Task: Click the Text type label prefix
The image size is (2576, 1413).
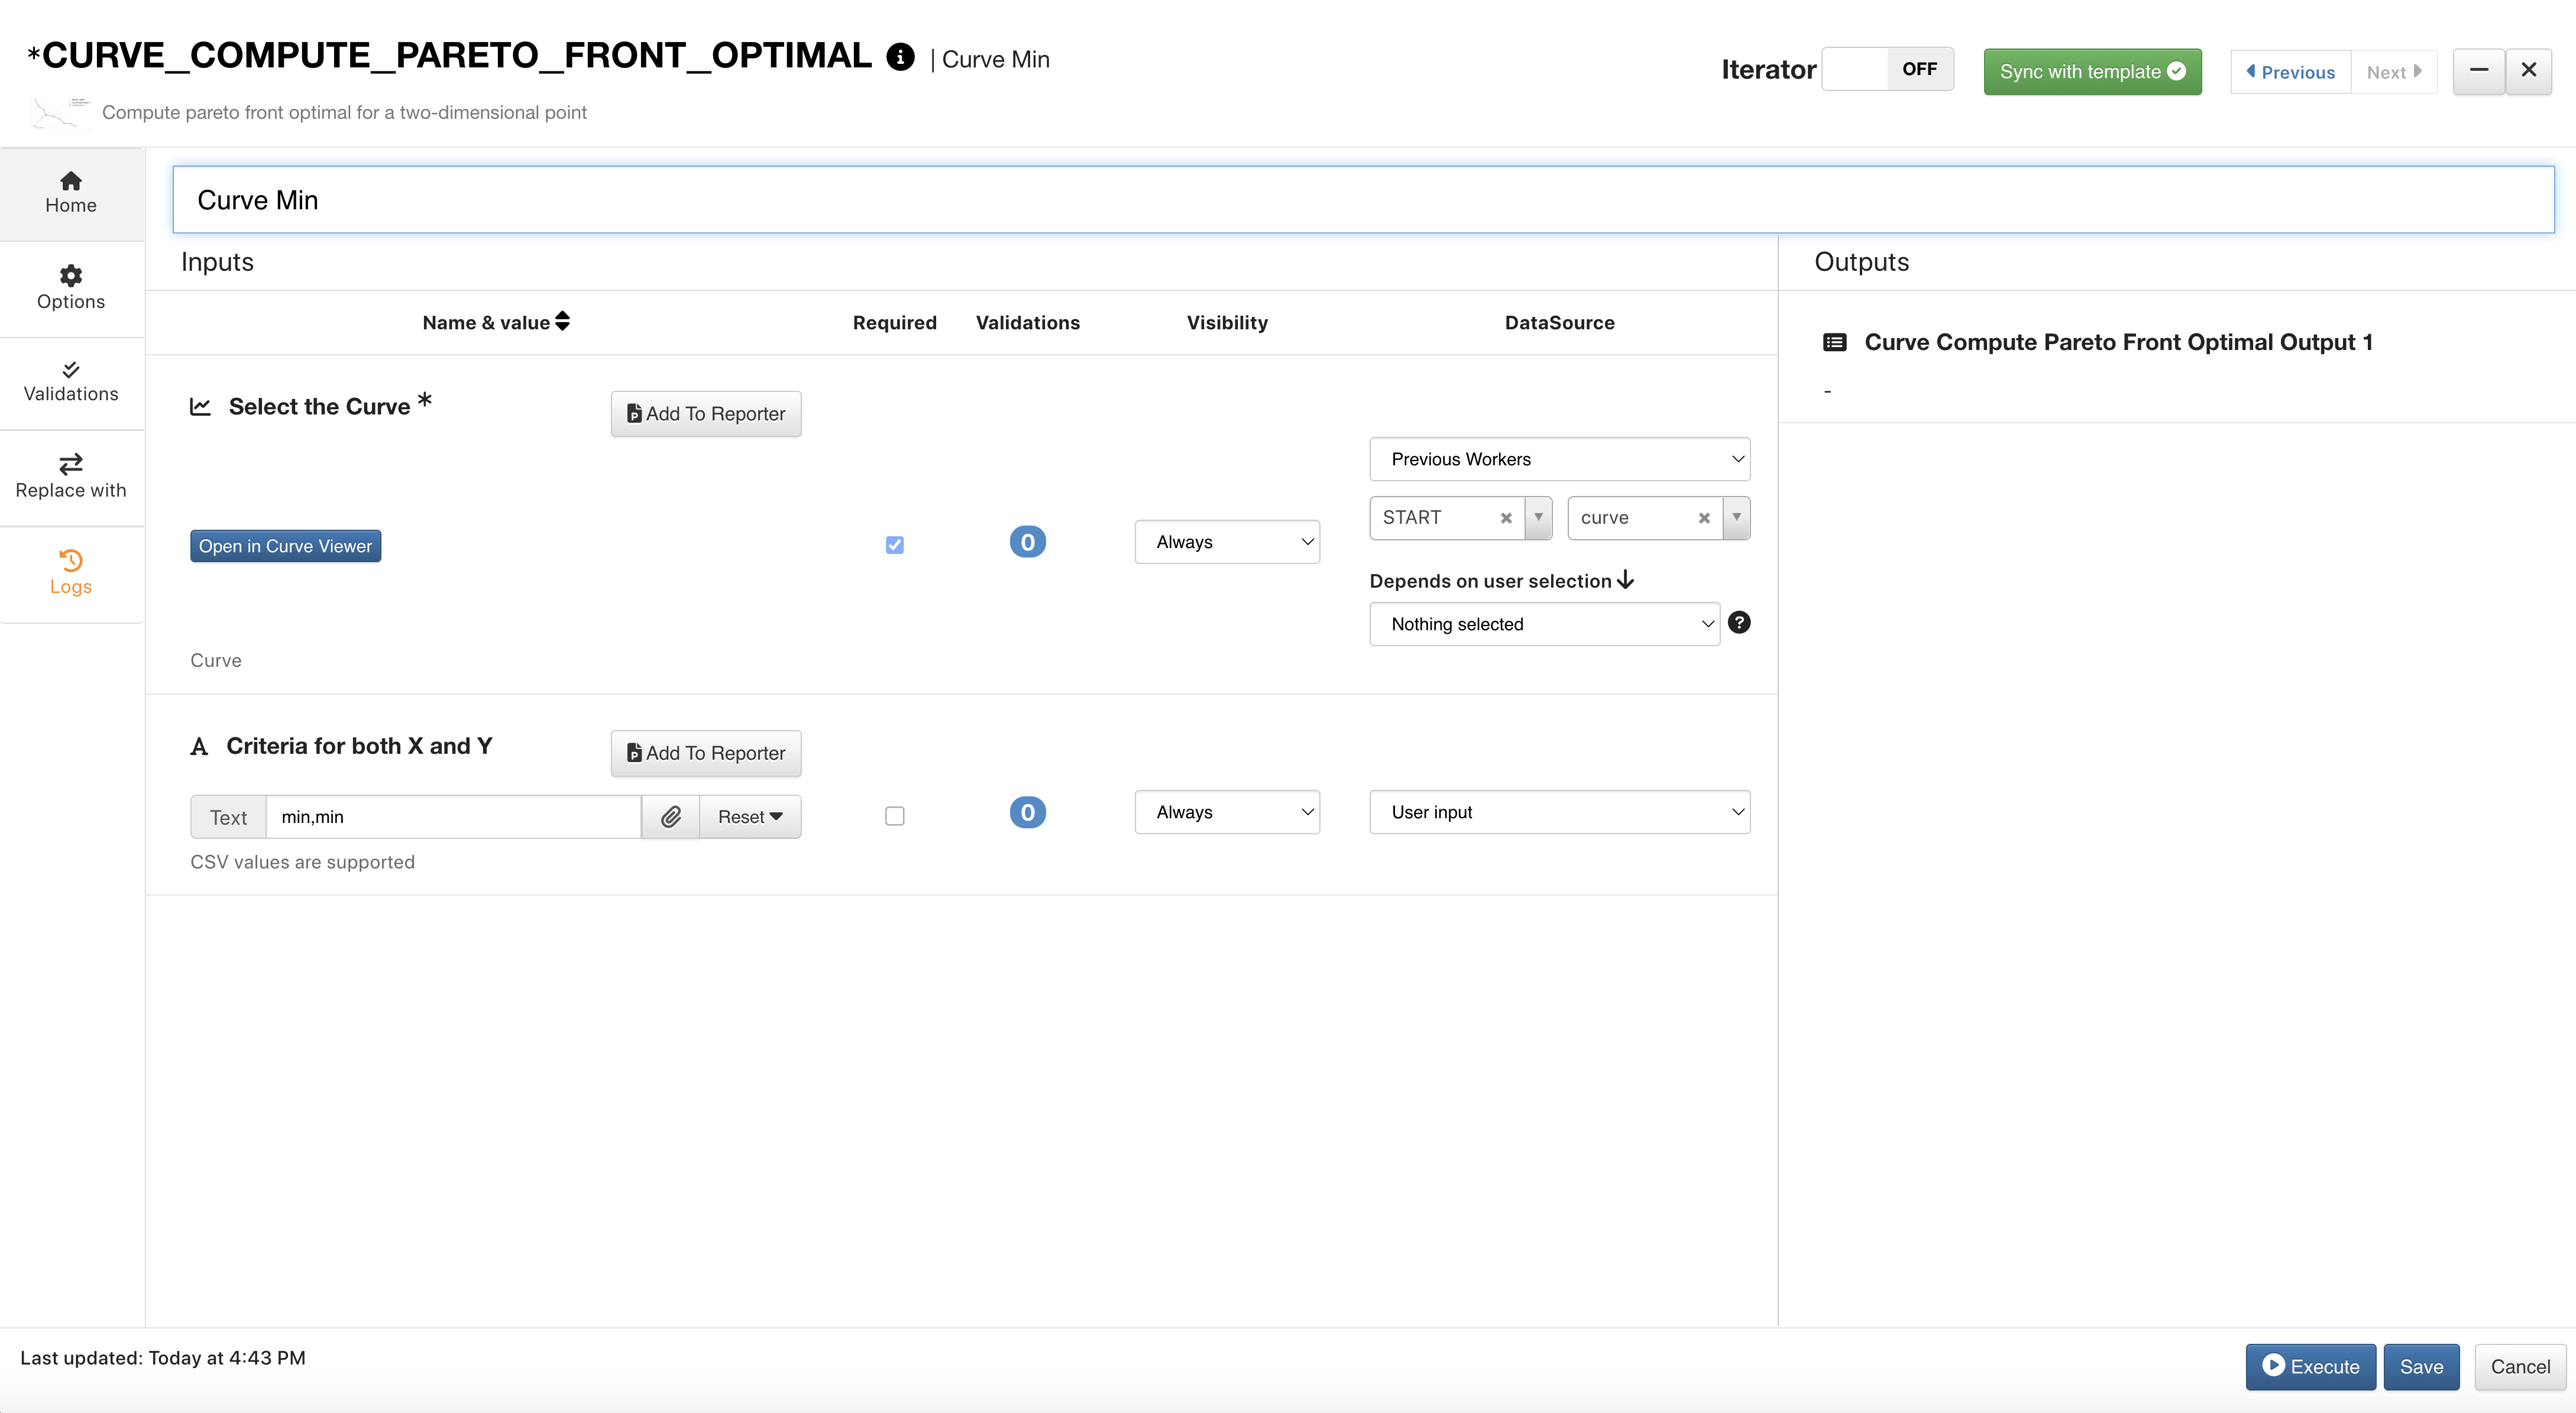Action: (x=228, y=817)
